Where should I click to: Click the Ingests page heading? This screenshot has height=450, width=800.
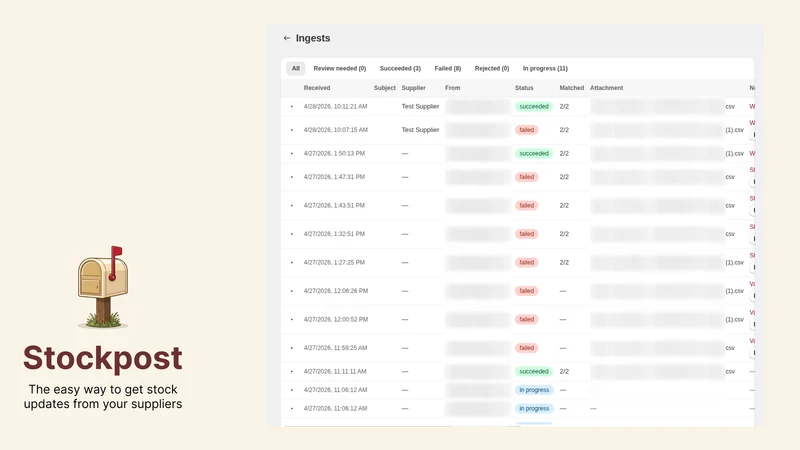click(313, 38)
